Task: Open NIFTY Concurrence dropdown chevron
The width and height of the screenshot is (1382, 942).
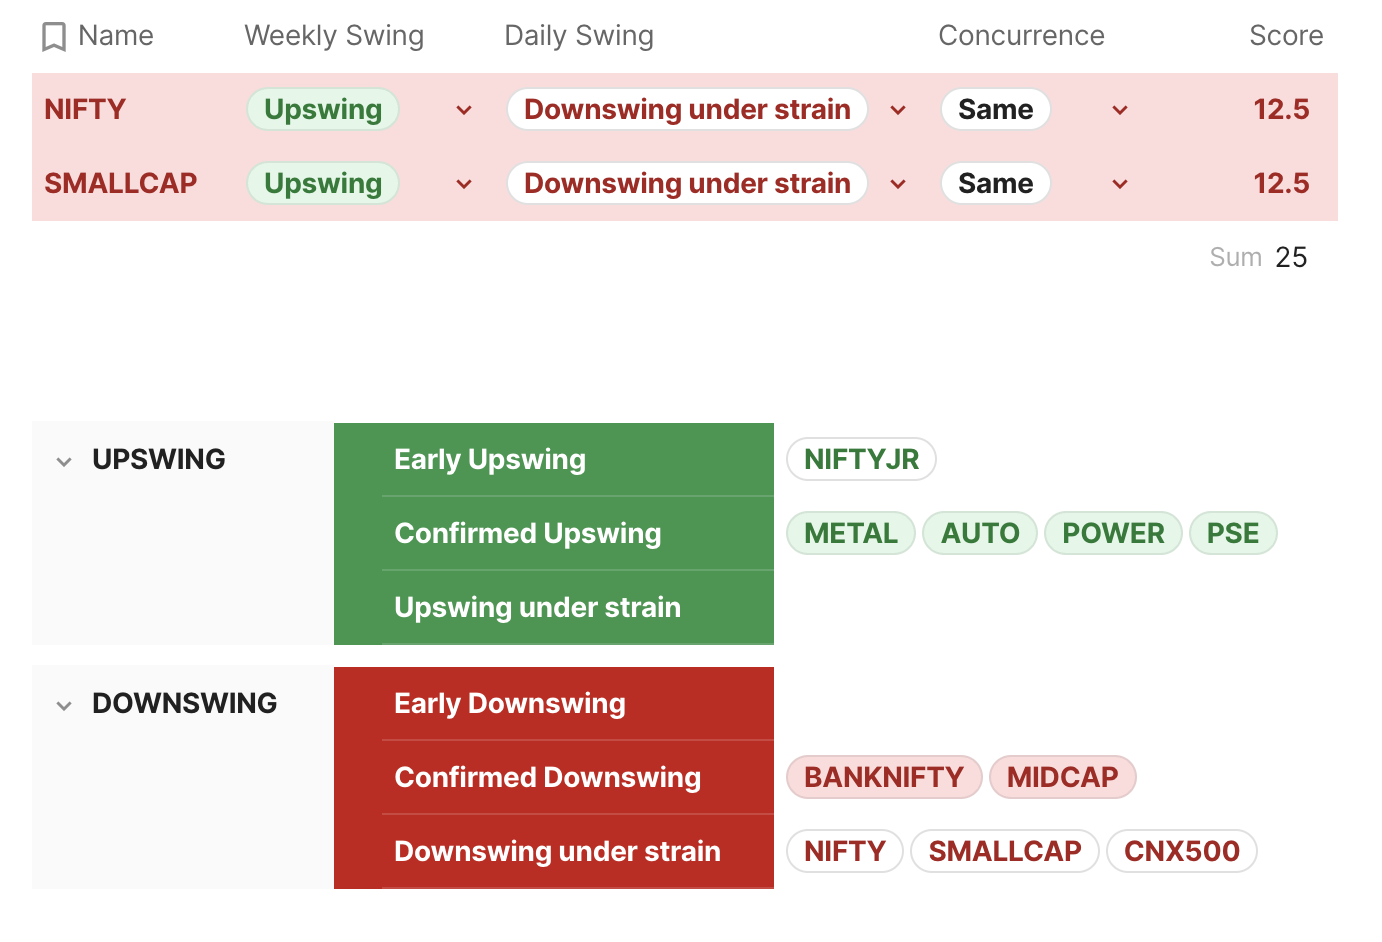Action: [x=1120, y=110]
